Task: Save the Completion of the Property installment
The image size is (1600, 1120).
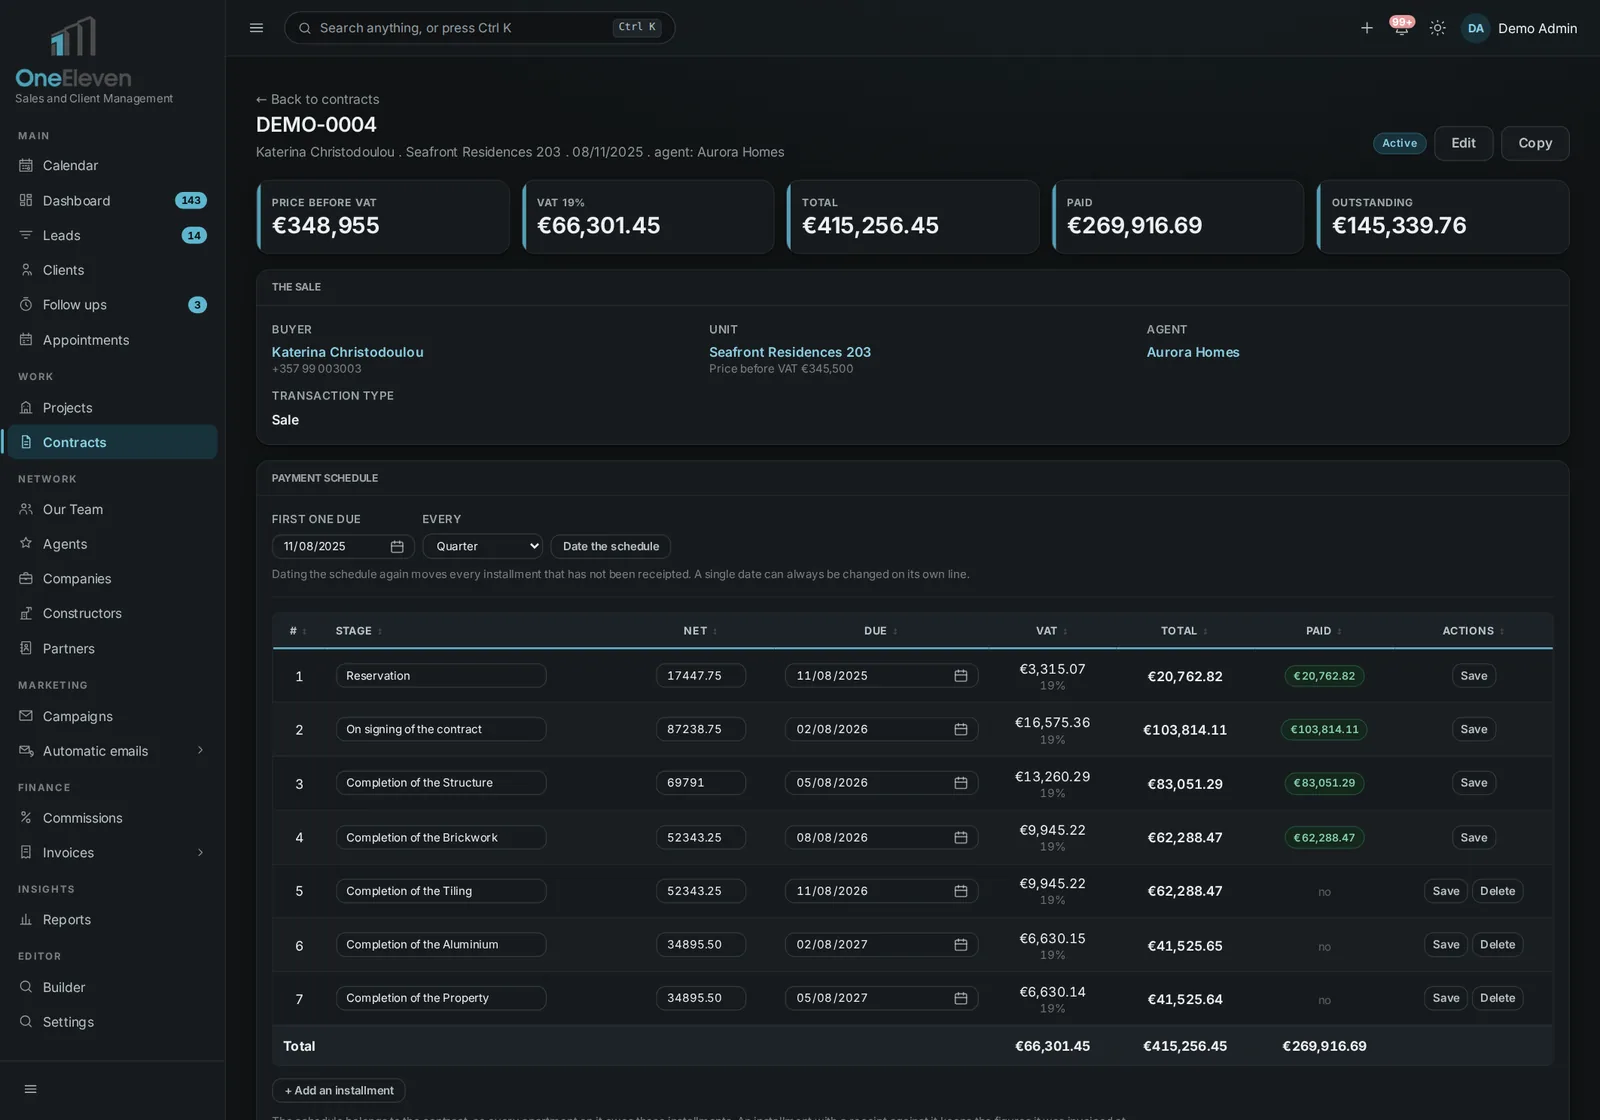Action: [x=1446, y=998]
